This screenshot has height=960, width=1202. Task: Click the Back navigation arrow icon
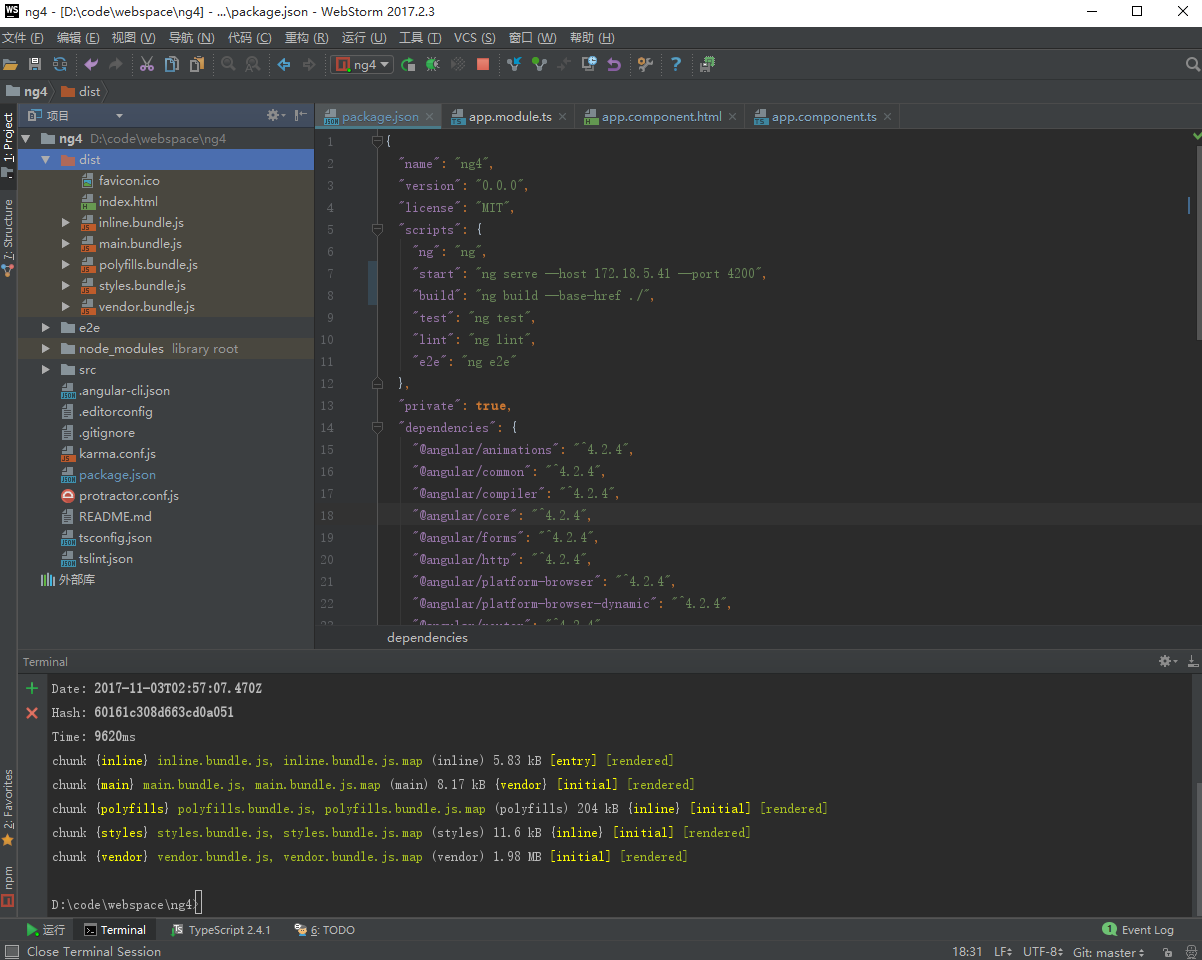(x=284, y=64)
